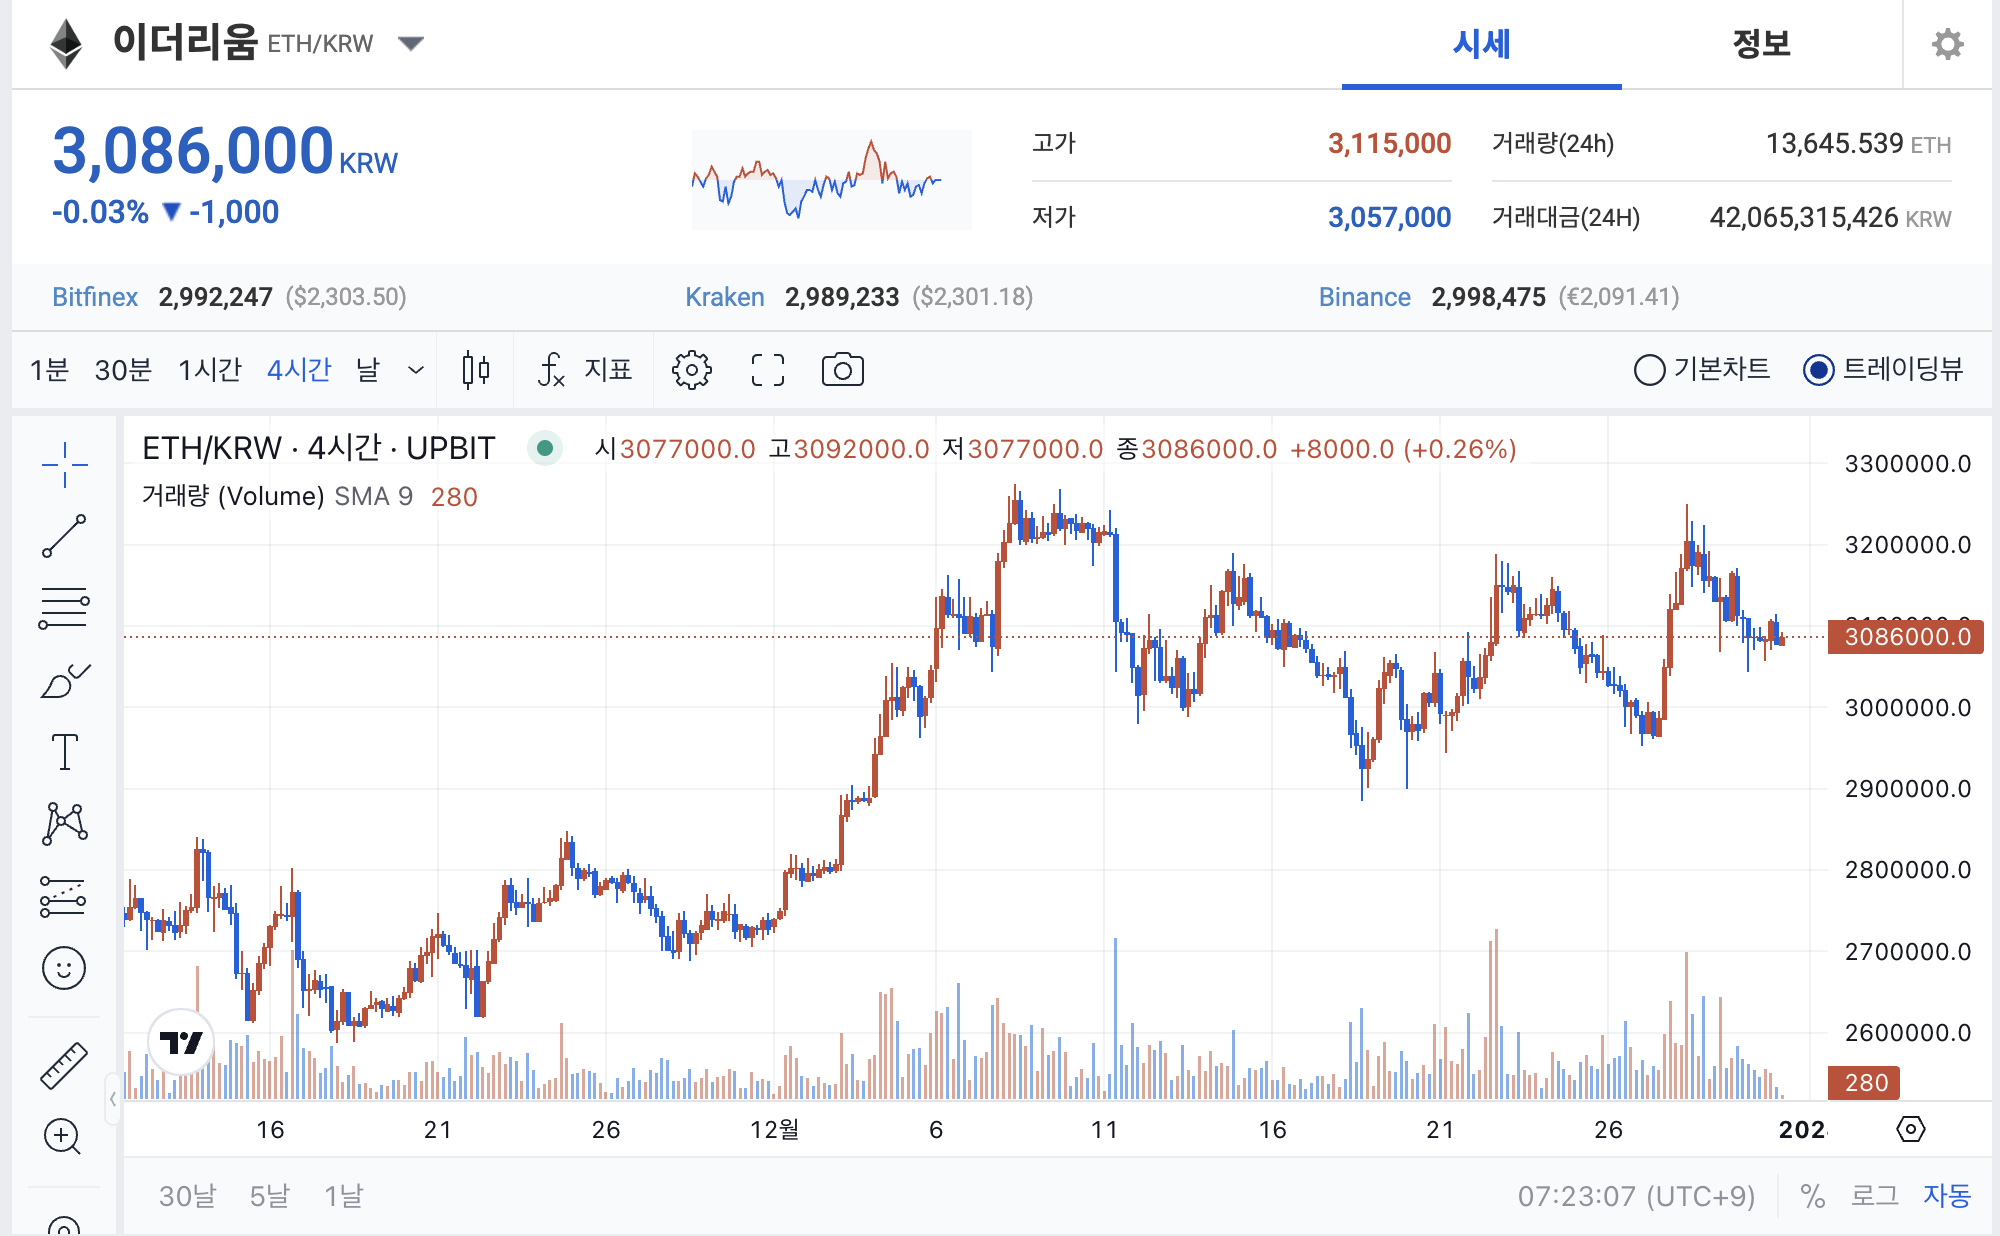This screenshot has height=1236, width=2000.
Task: Choose the brush drawing tool
Action: click(x=64, y=681)
